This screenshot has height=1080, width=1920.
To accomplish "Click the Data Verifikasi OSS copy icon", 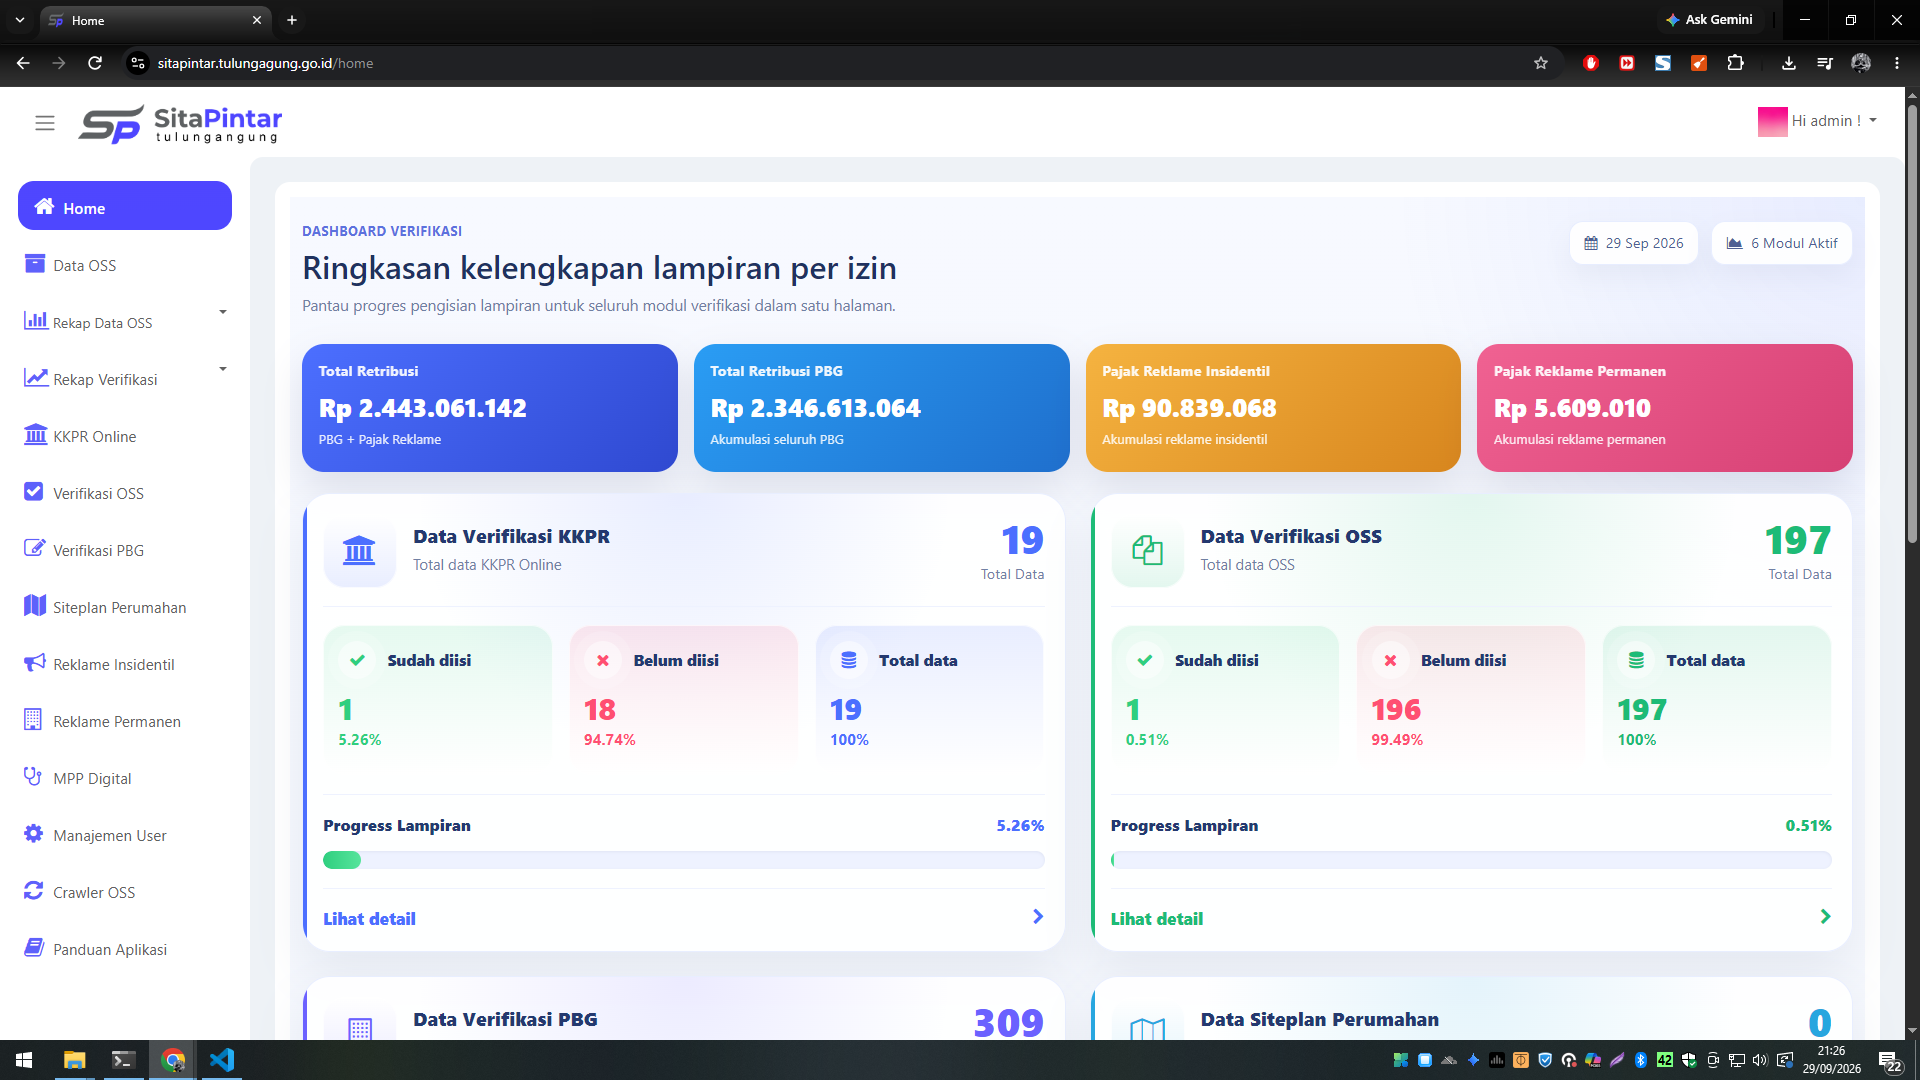I will point(1147,550).
